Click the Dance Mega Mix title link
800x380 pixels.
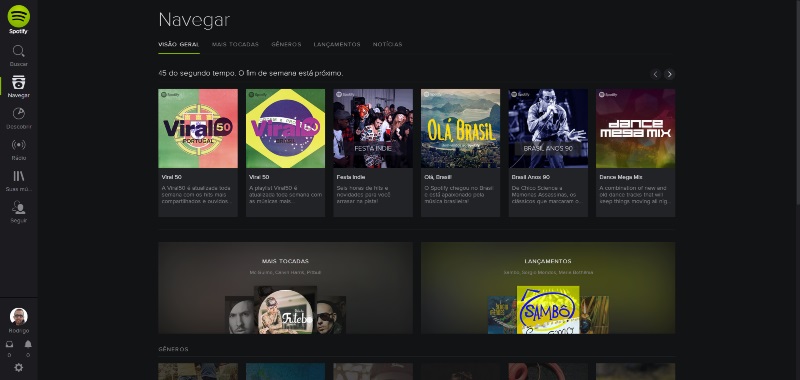point(620,177)
